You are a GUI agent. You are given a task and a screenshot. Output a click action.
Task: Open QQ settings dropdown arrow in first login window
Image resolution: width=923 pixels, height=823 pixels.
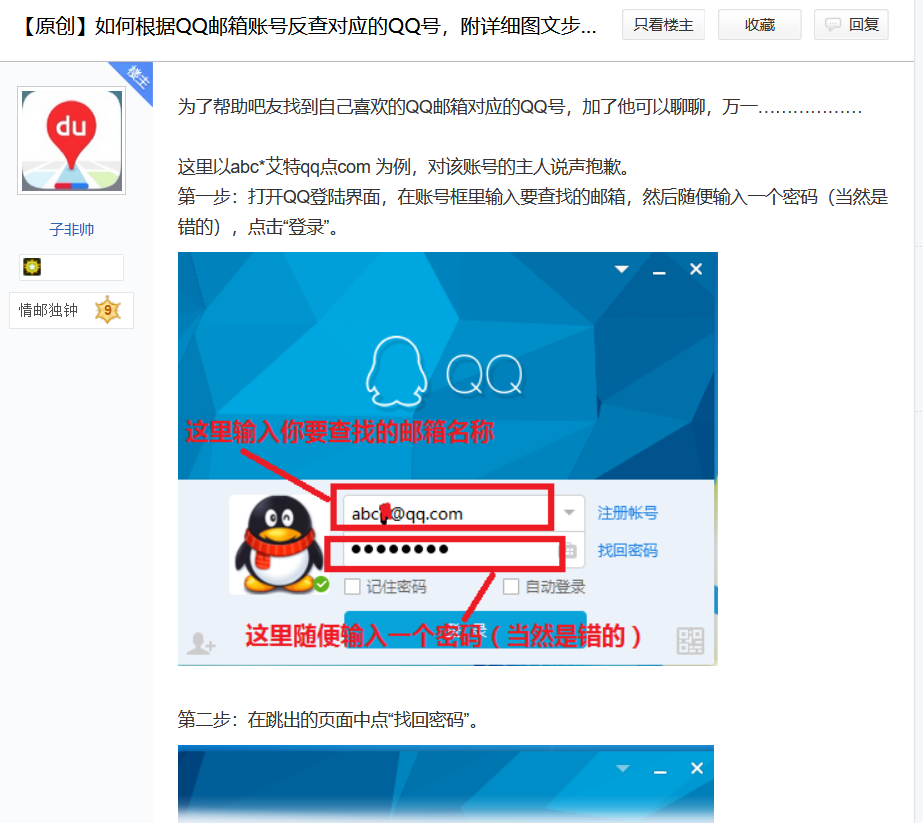[x=622, y=269]
